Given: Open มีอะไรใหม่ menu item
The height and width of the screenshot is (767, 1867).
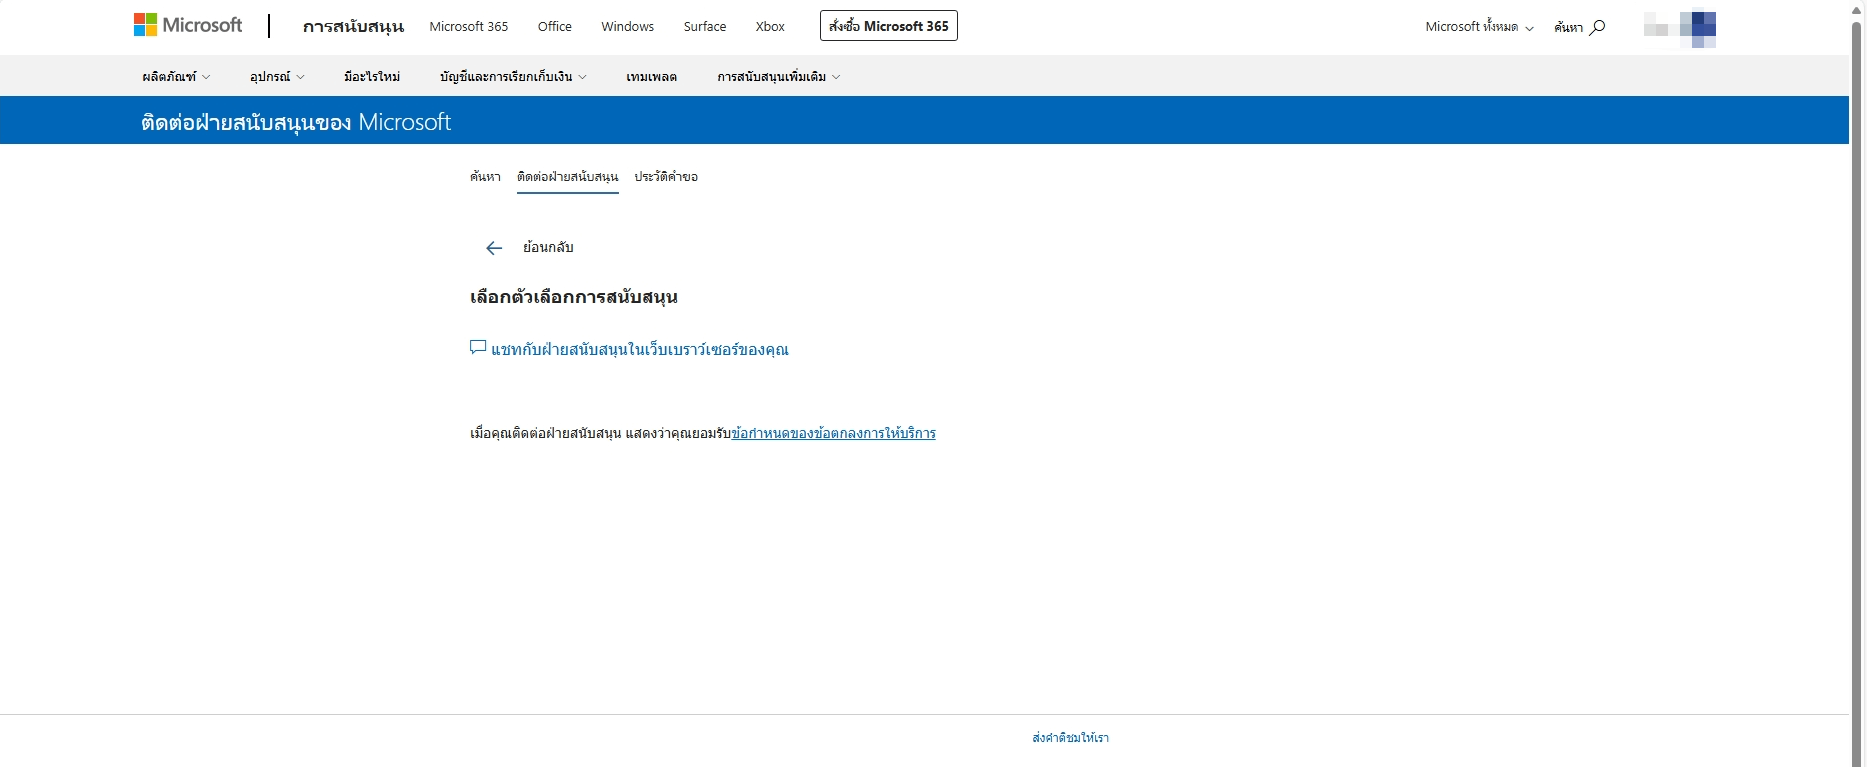Looking at the screenshot, I should point(372,77).
